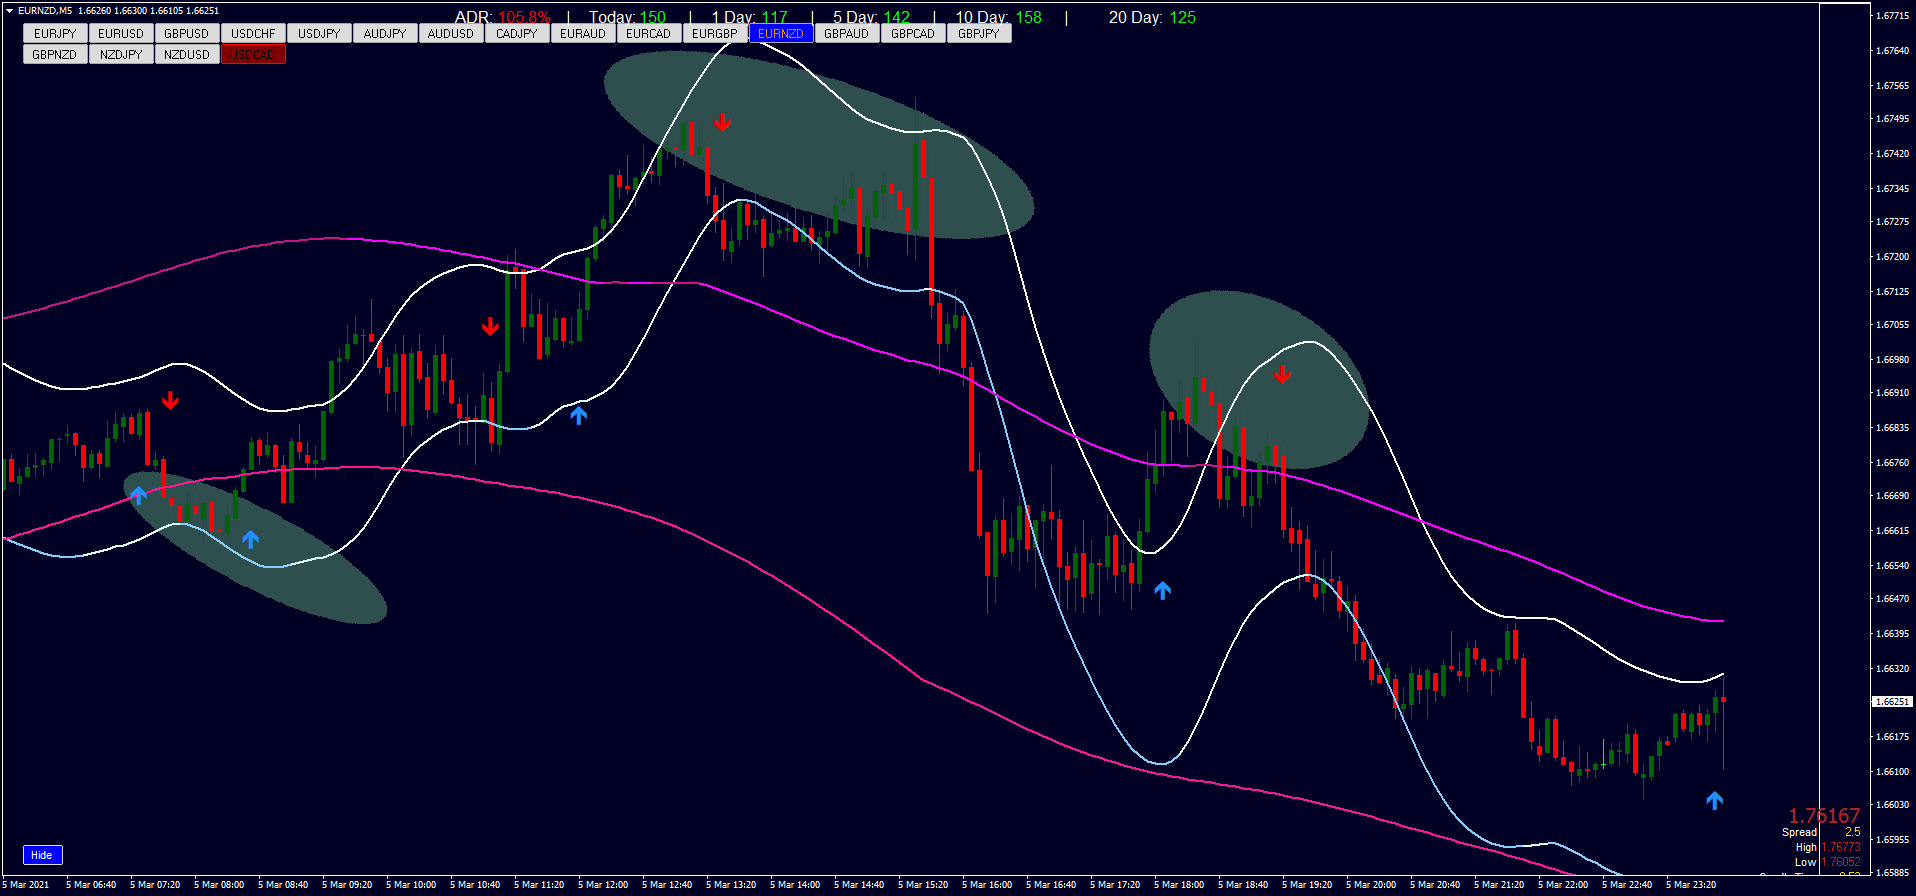This screenshot has height=896, width=1916.
Task: Click the red down arrow below the CADJPY button
Action: 490,327
